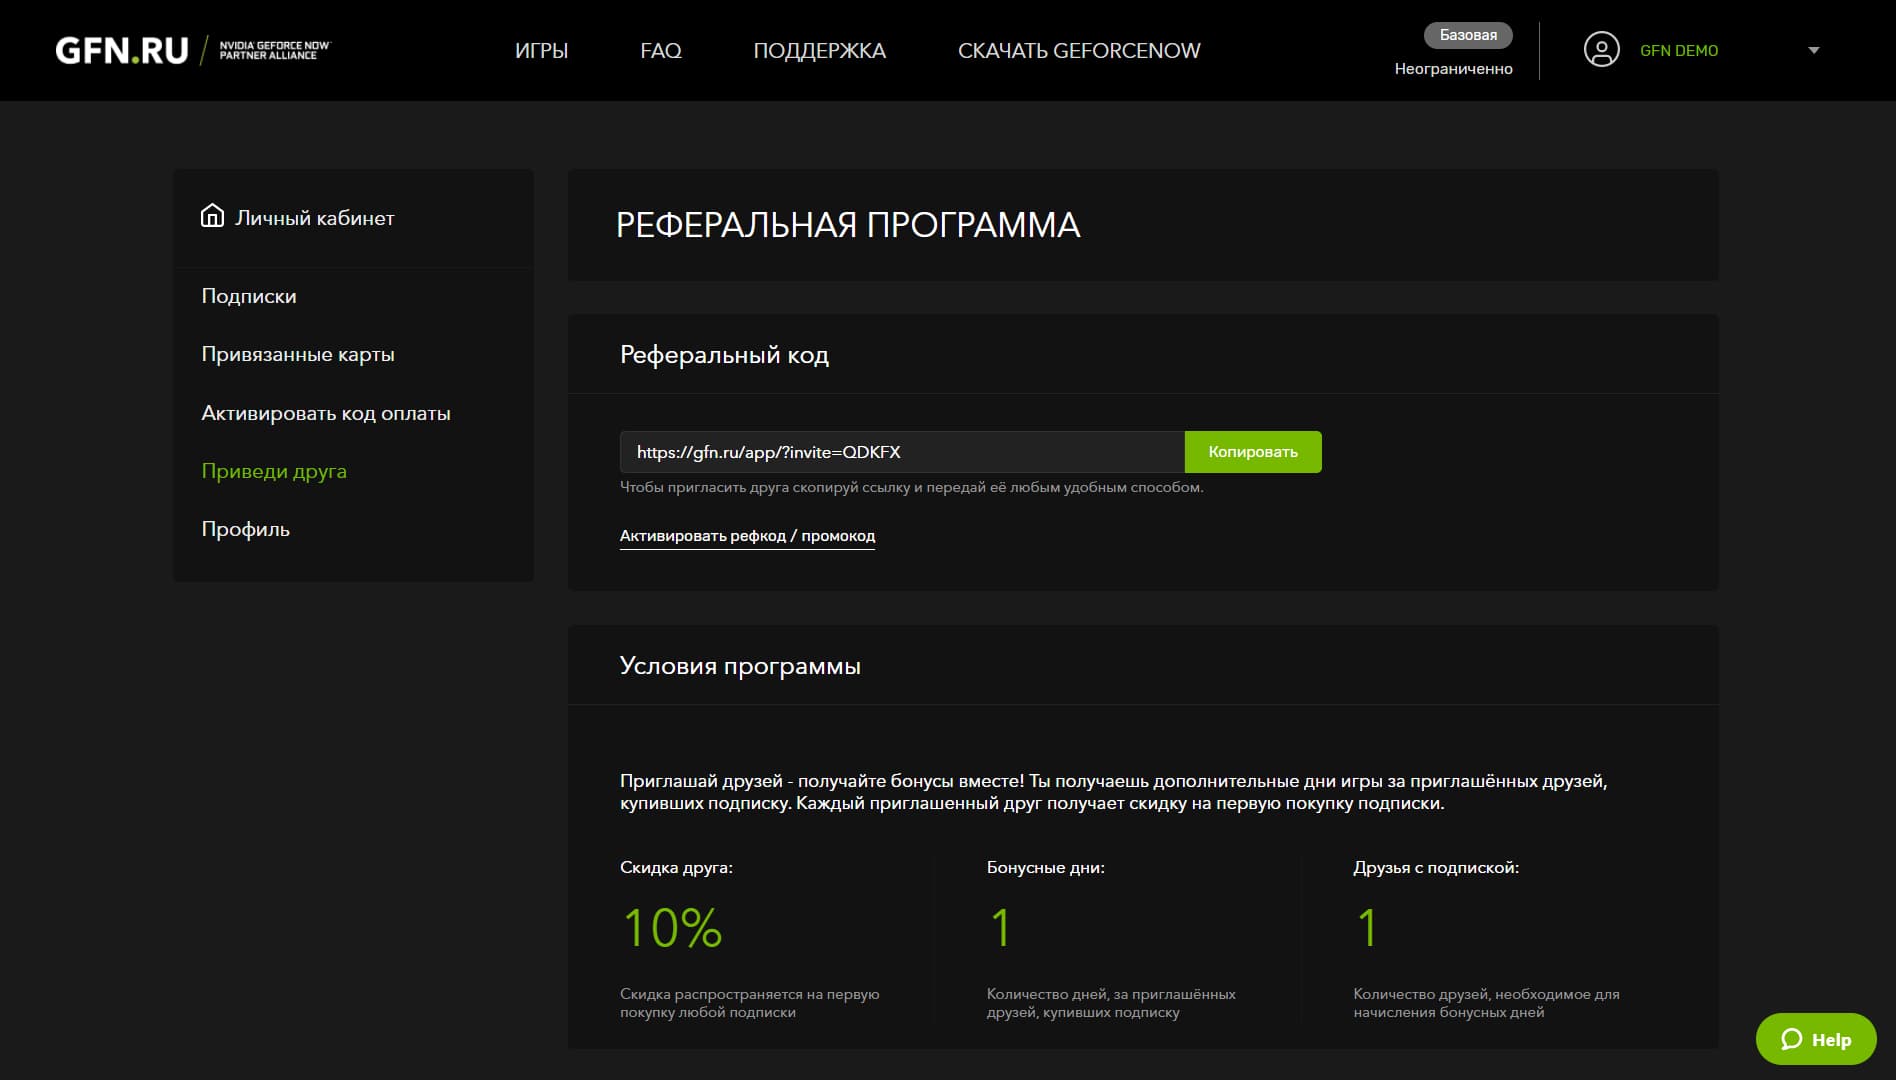The width and height of the screenshot is (1896, 1080).
Task: Open the Help chat widget
Action: pyautogui.click(x=1816, y=1039)
